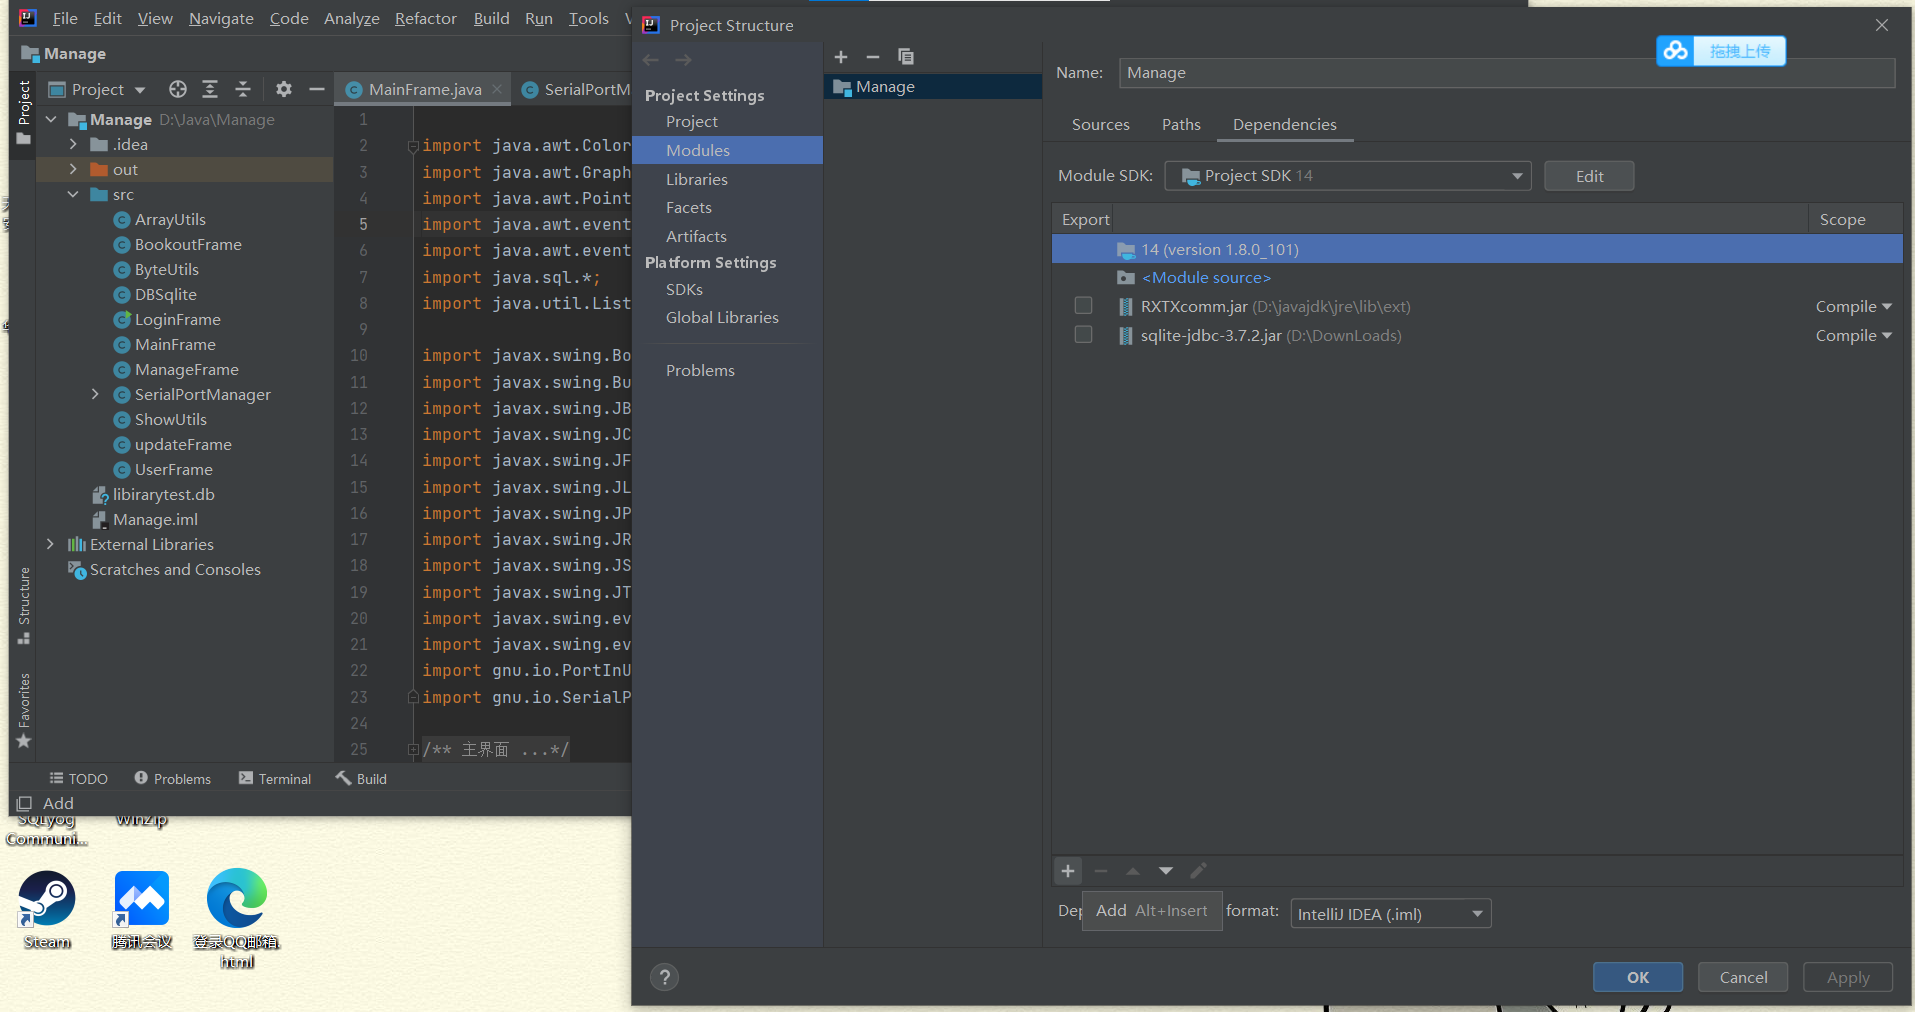
Task: Collapse the src folder
Action: [x=73, y=194]
